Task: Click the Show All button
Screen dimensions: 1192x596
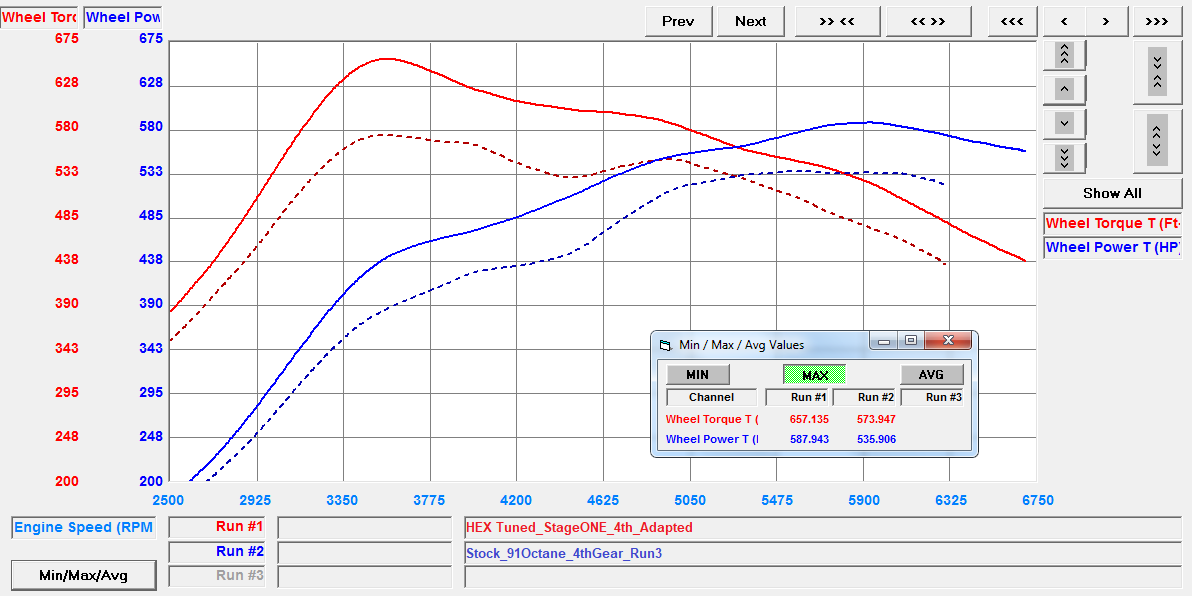Action: (x=1112, y=193)
